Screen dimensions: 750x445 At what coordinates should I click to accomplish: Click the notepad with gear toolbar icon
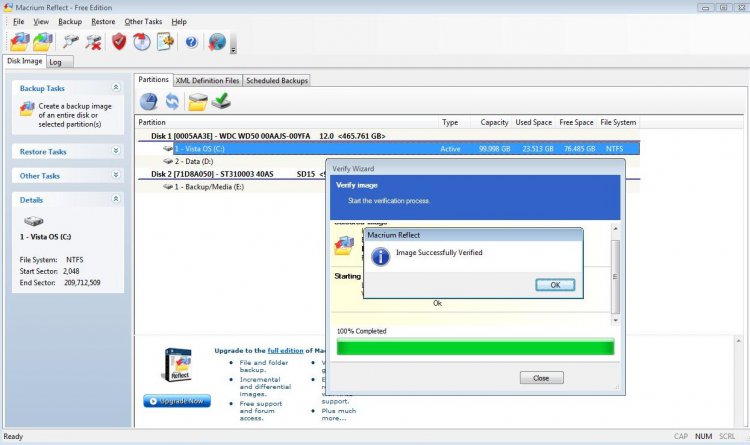[165, 42]
